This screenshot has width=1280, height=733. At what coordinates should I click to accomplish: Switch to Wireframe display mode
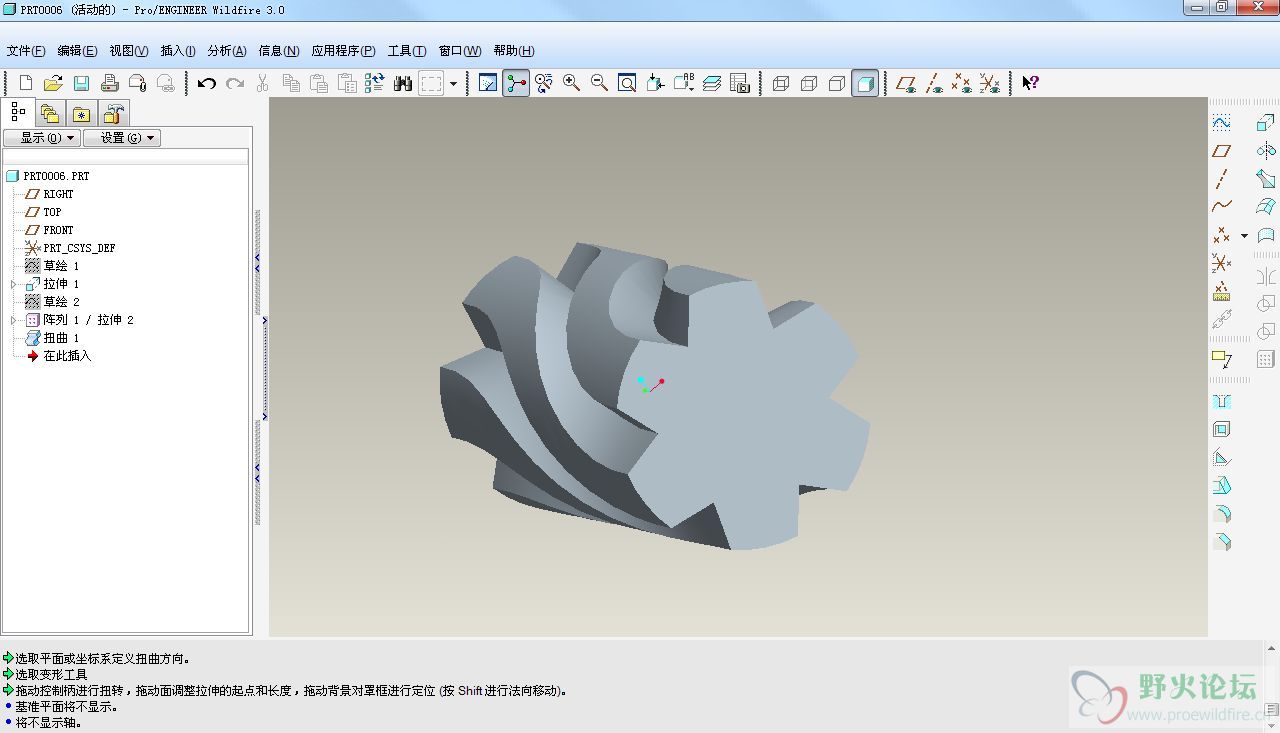coord(781,83)
